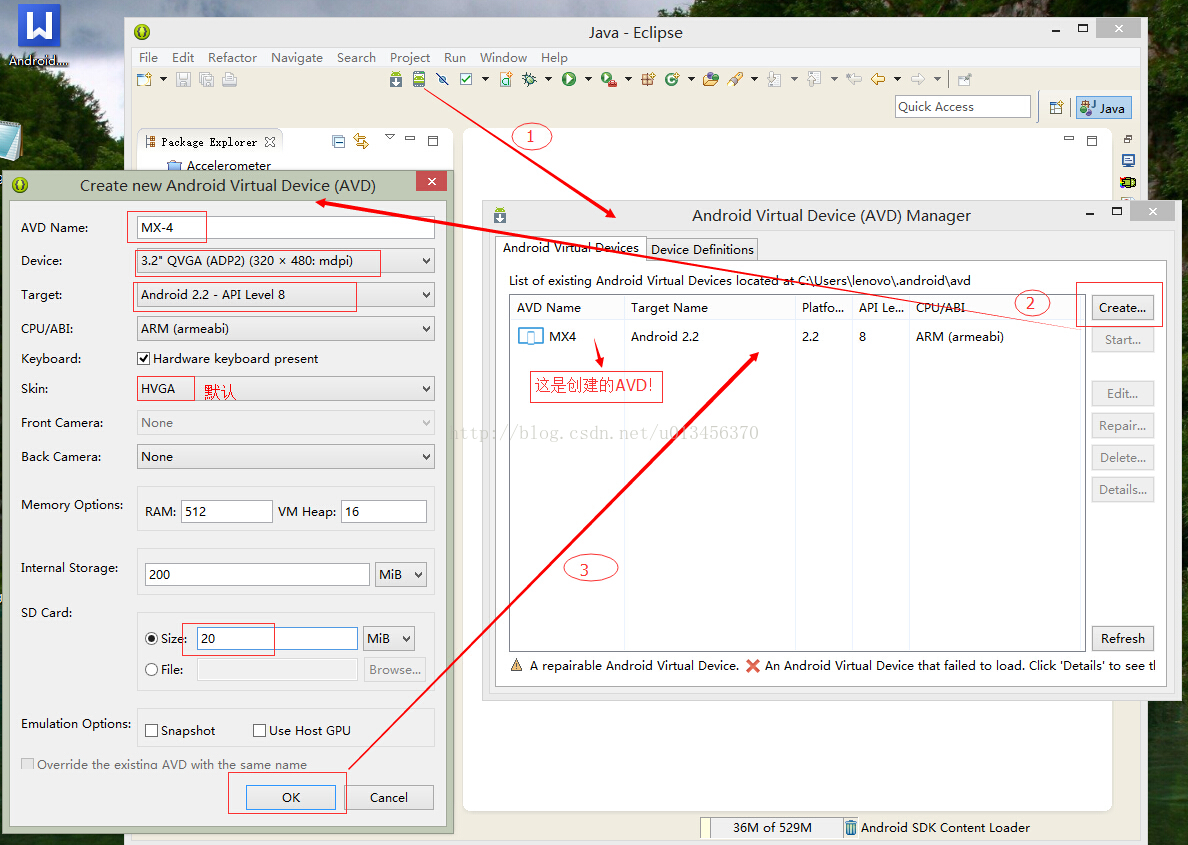Viewport: 1188px width, 845px height.
Task: Open the WPS 'Android...' desktop shortcut
Action: coord(38,36)
